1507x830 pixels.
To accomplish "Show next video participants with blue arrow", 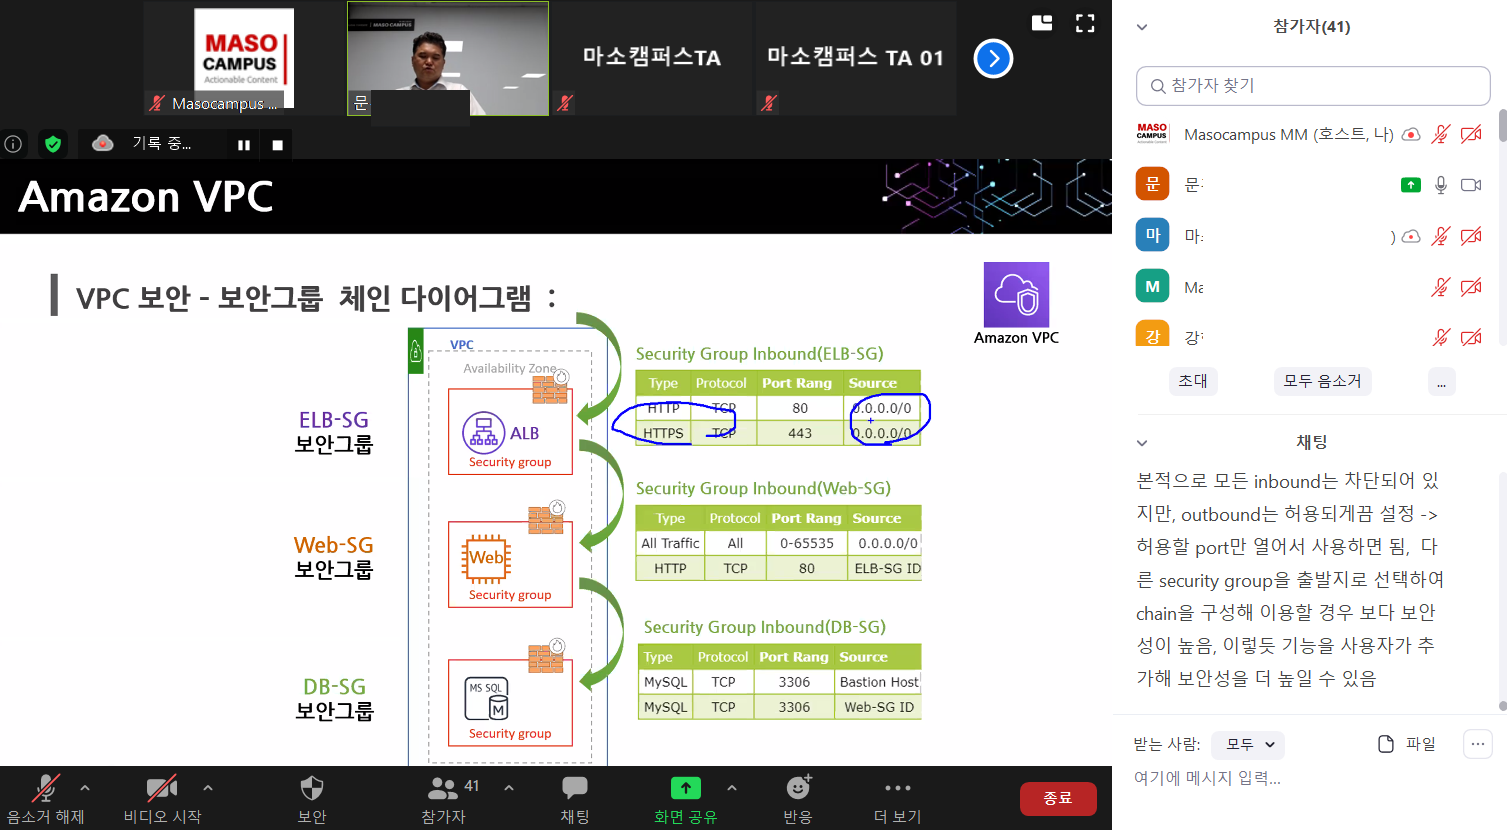I will [993, 59].
